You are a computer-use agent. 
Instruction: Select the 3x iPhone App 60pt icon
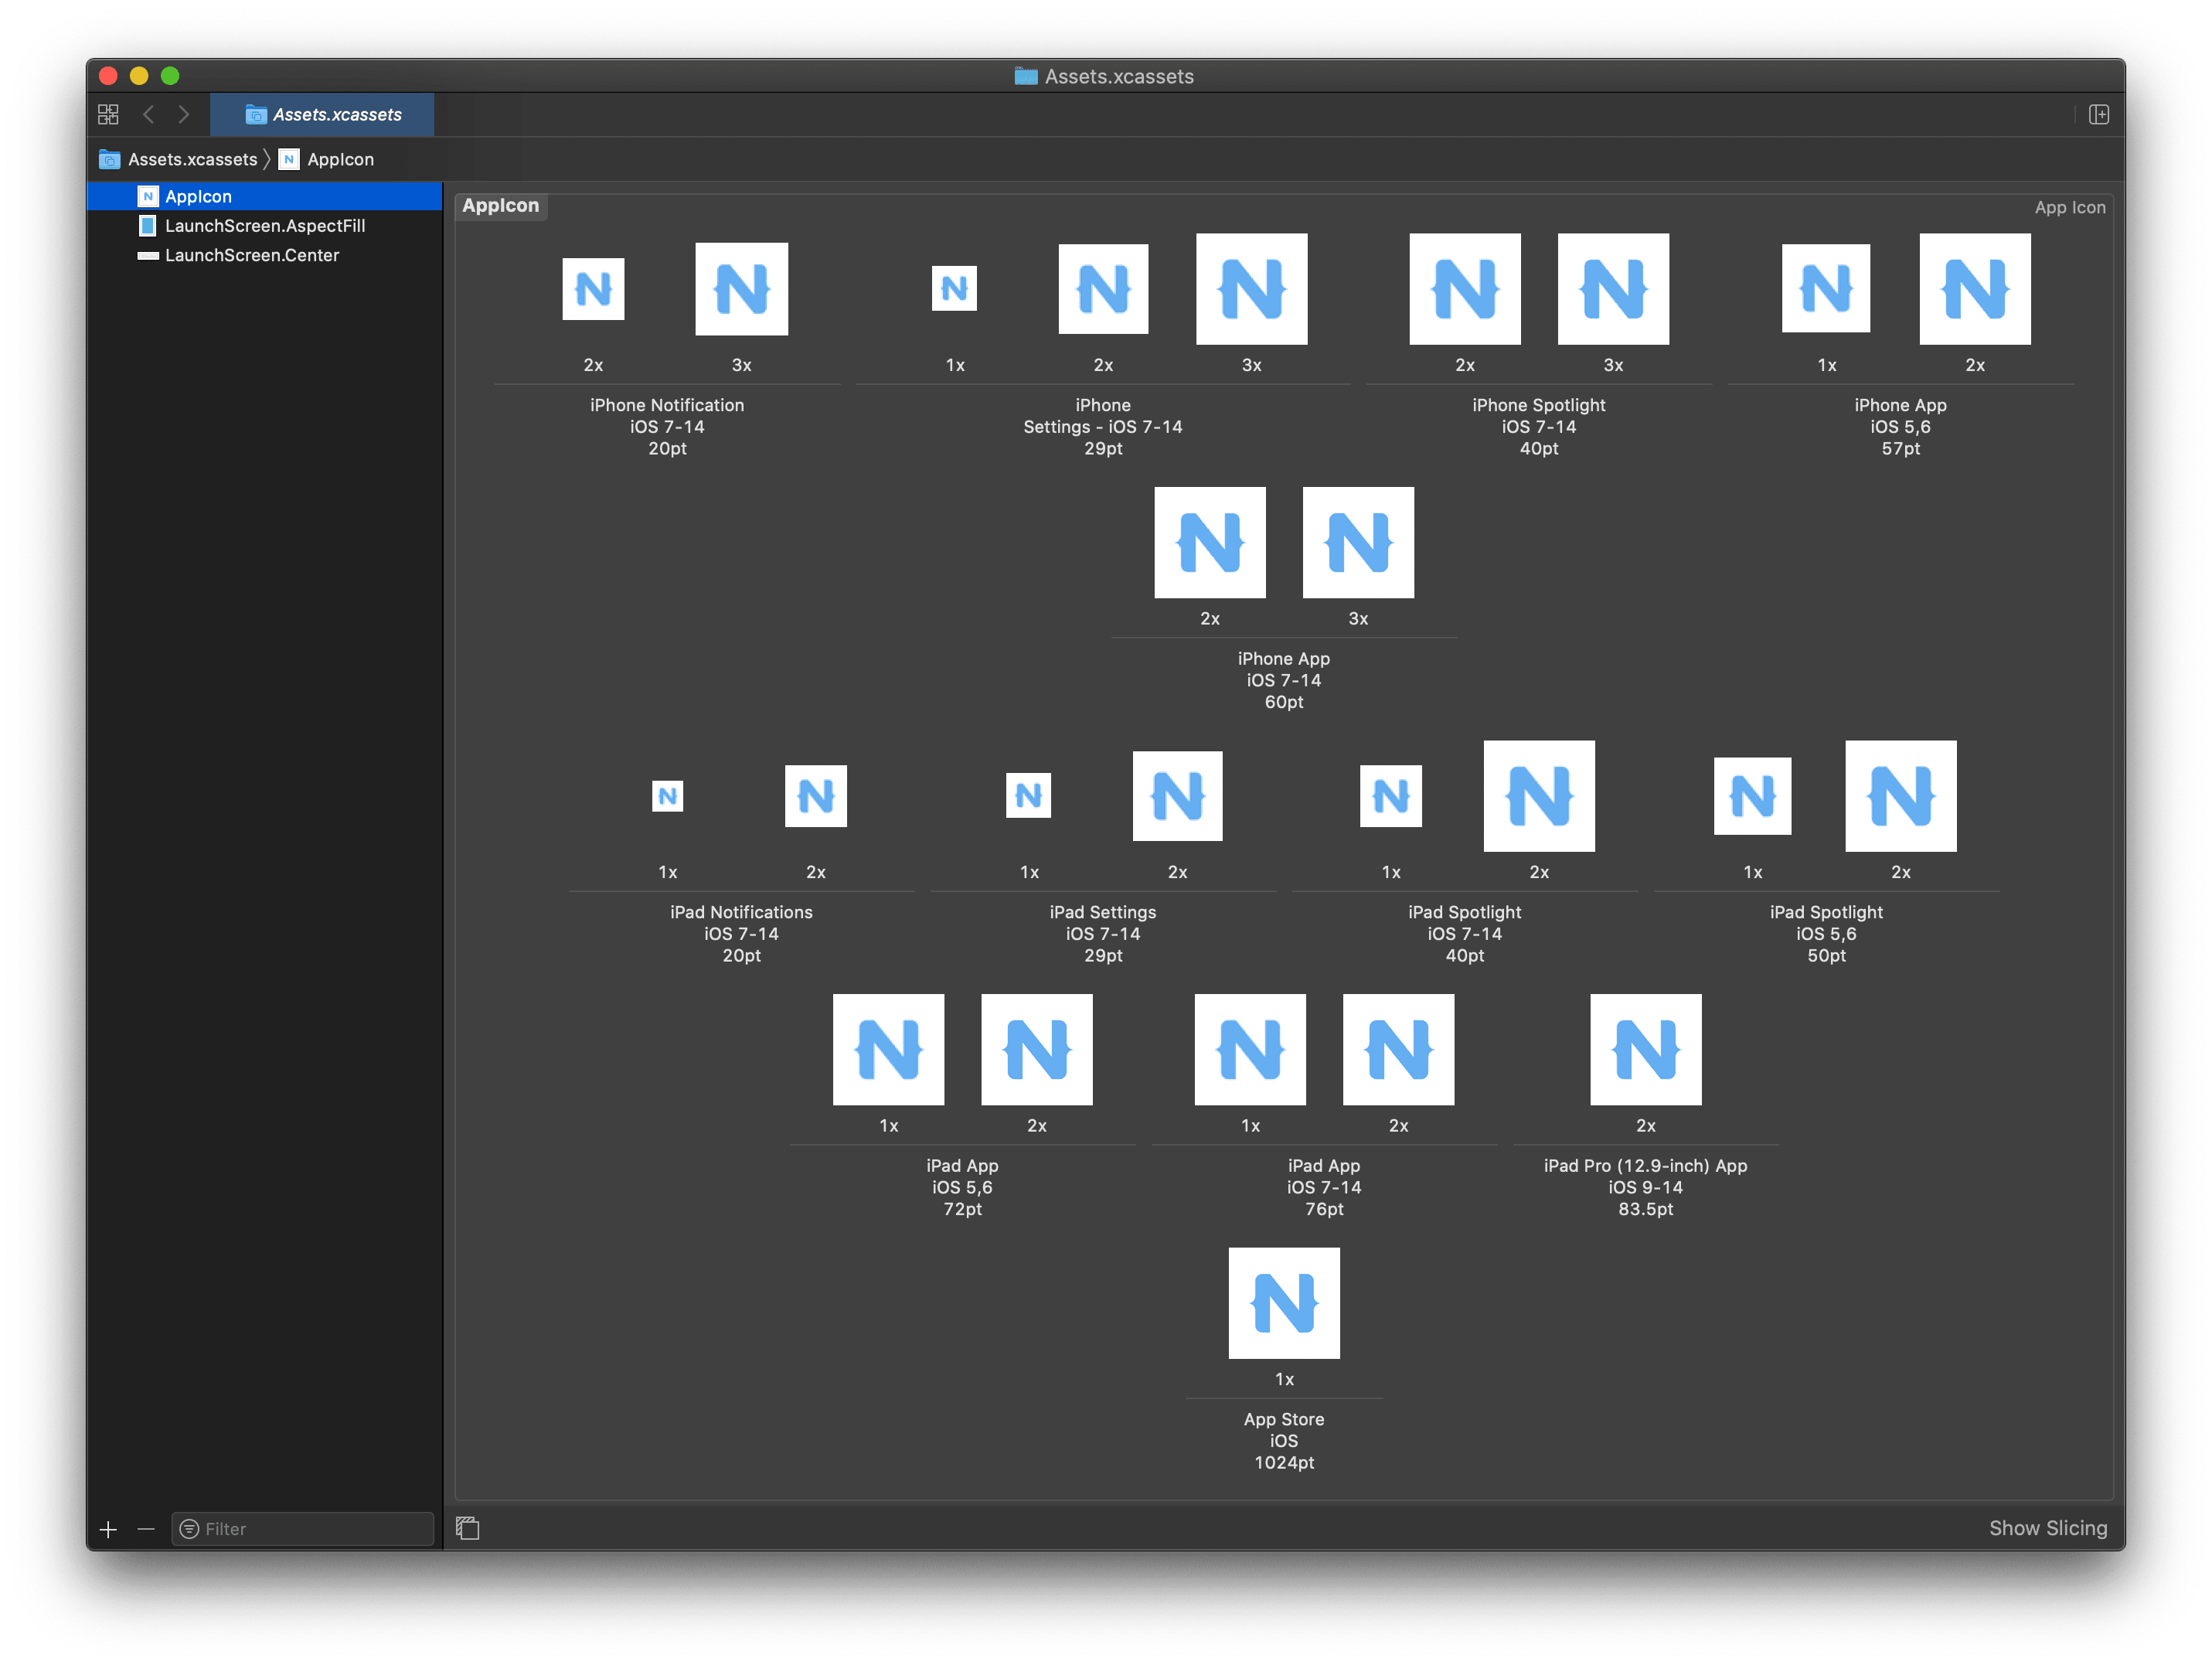(1357, 542)
